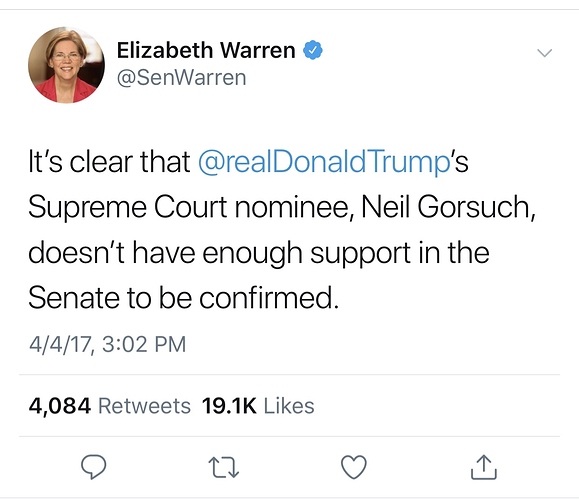Image resolution: width=579 pixels, height=500 pixels.
Task: Click the blue verified badge
Action: click(x=313, y=50)
